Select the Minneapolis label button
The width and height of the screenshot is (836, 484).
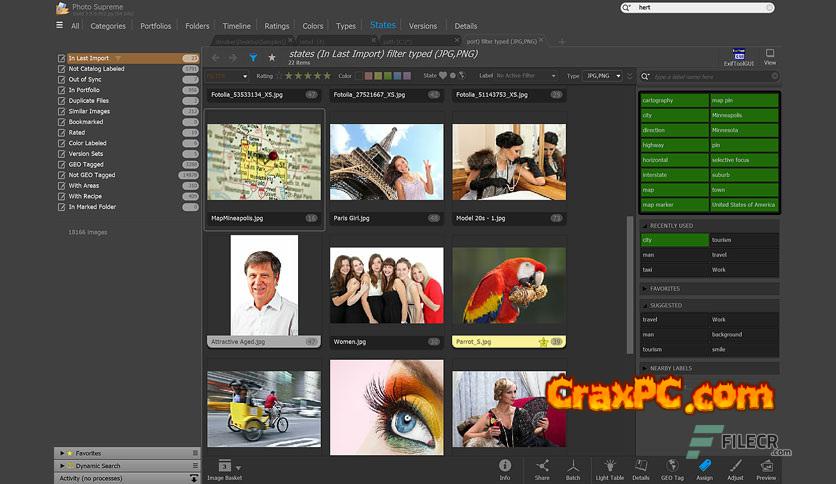[x=743, y=129]
